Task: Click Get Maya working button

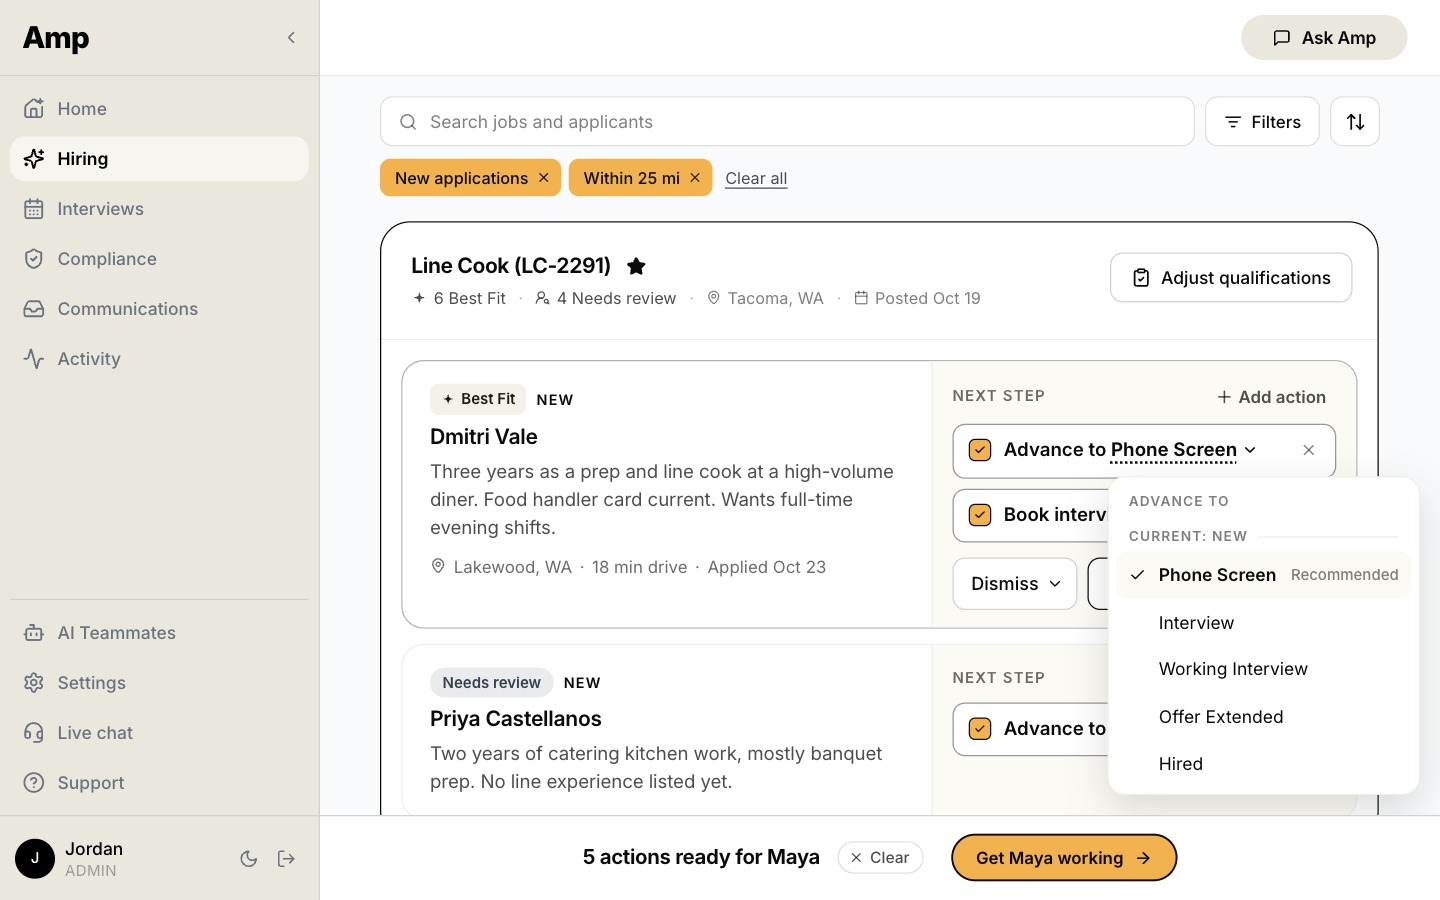Action: tap(1064, 858)
